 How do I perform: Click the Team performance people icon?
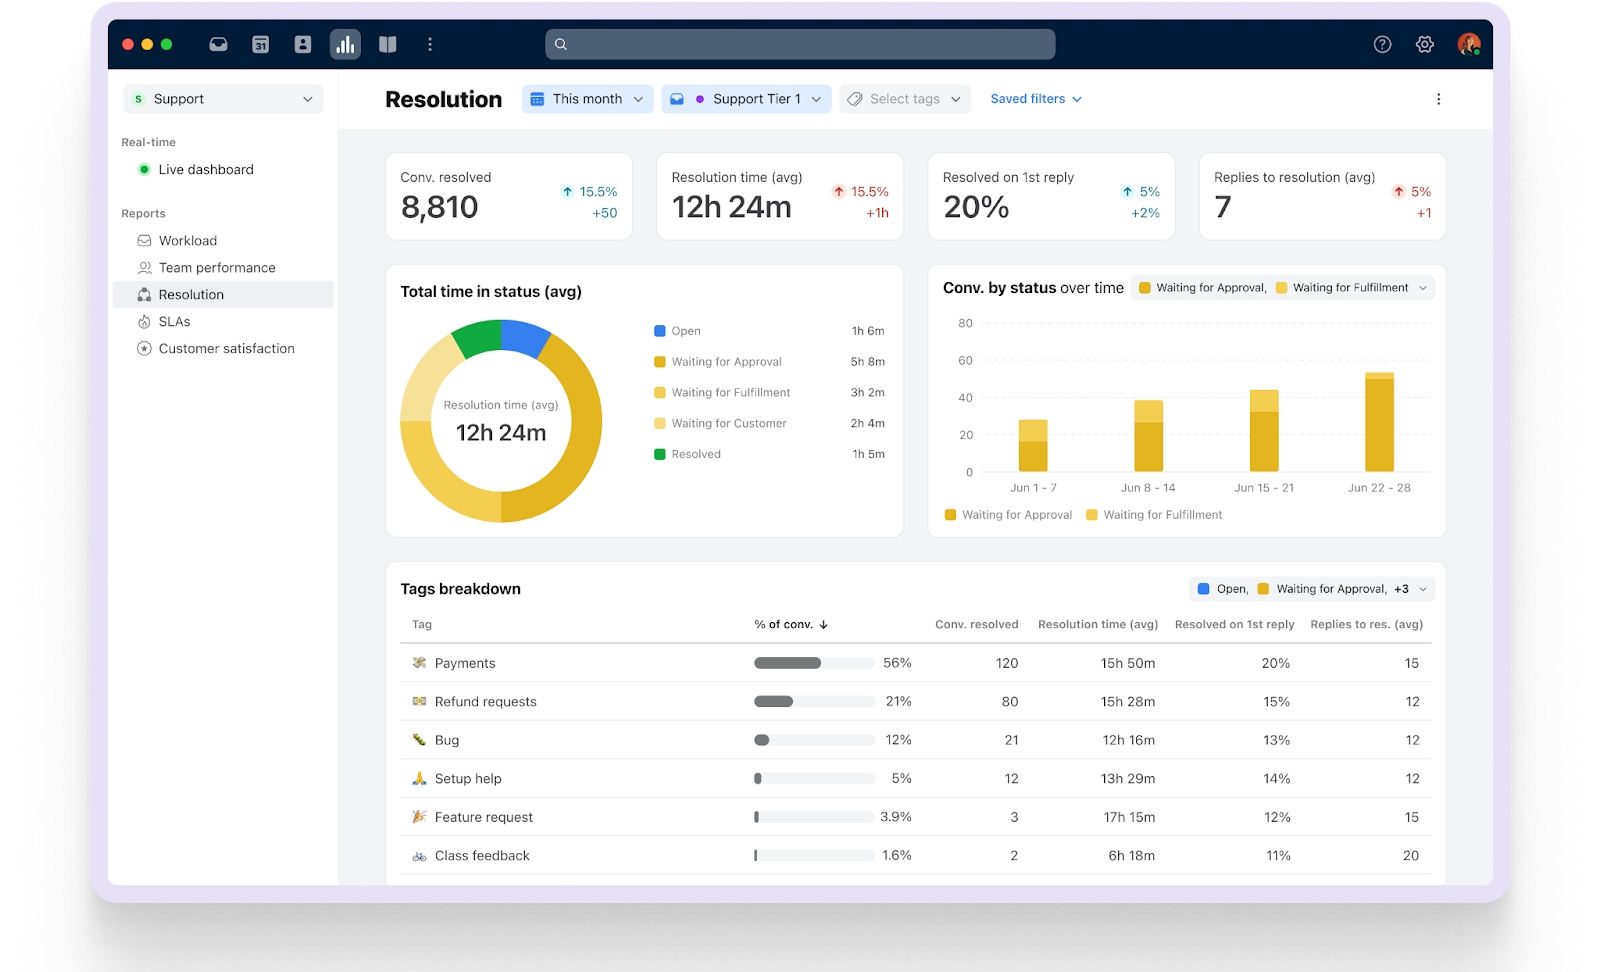144,268
